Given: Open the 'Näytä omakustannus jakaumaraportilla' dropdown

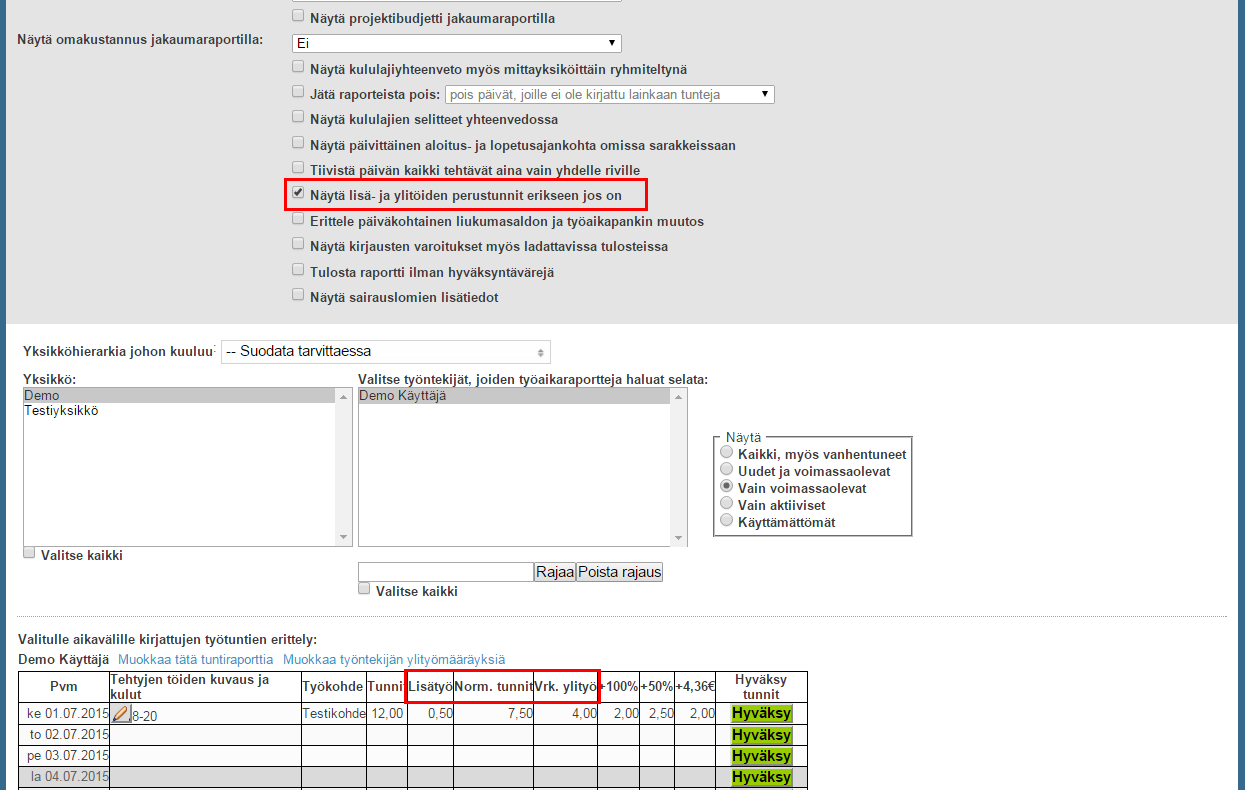Looking at the screenshot, I should 456,43.
